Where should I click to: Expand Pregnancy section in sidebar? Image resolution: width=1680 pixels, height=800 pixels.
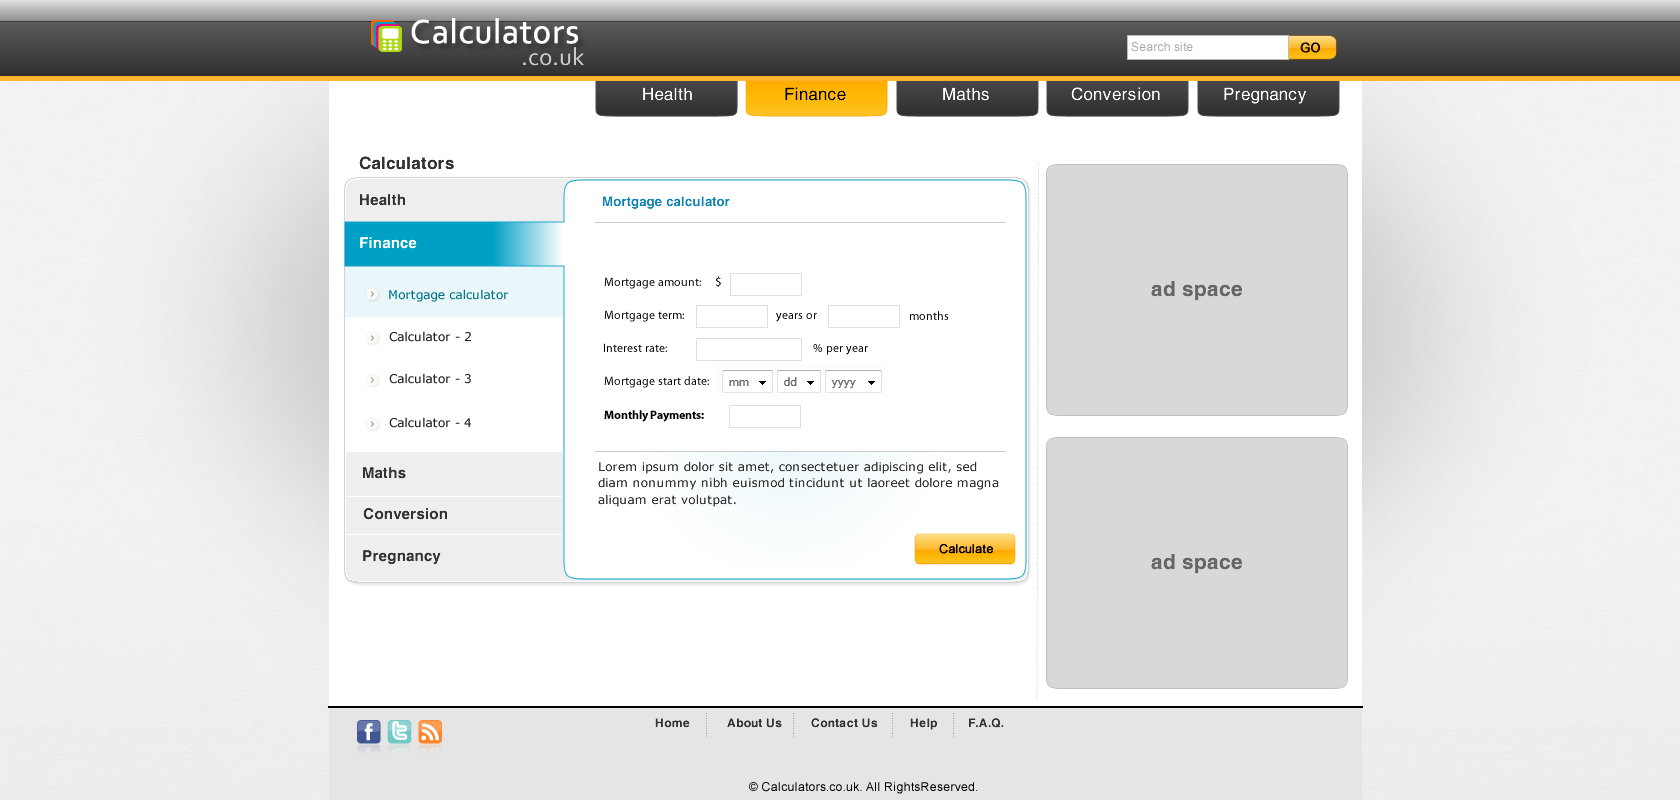click(x=401, y=556)
